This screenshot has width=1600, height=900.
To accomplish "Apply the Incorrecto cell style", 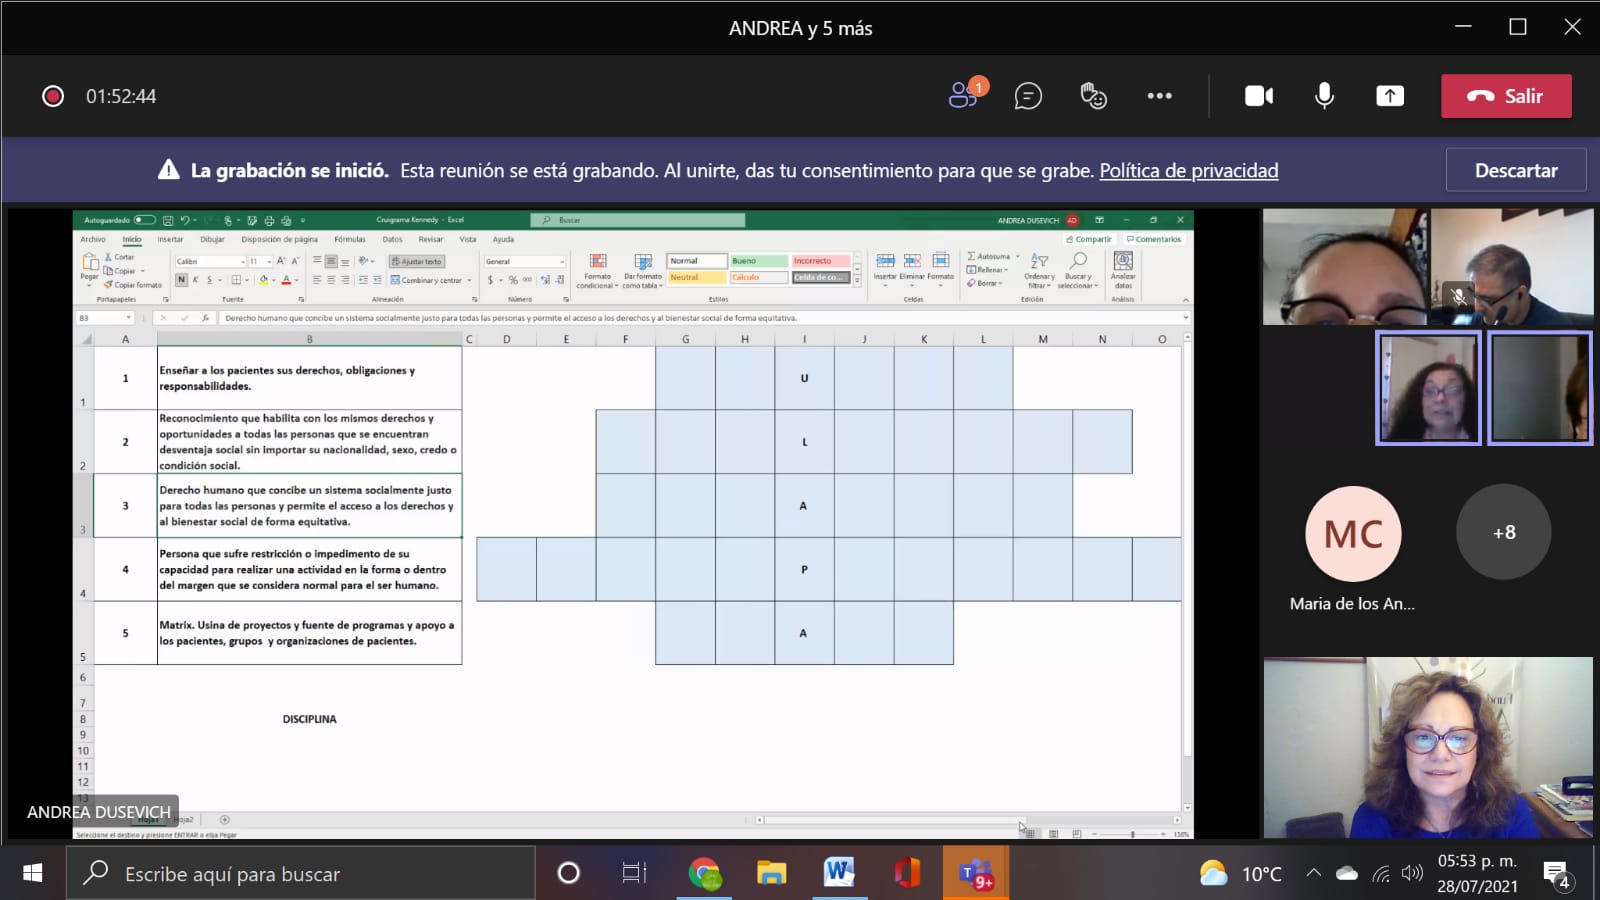I will [x=821, y=261].
